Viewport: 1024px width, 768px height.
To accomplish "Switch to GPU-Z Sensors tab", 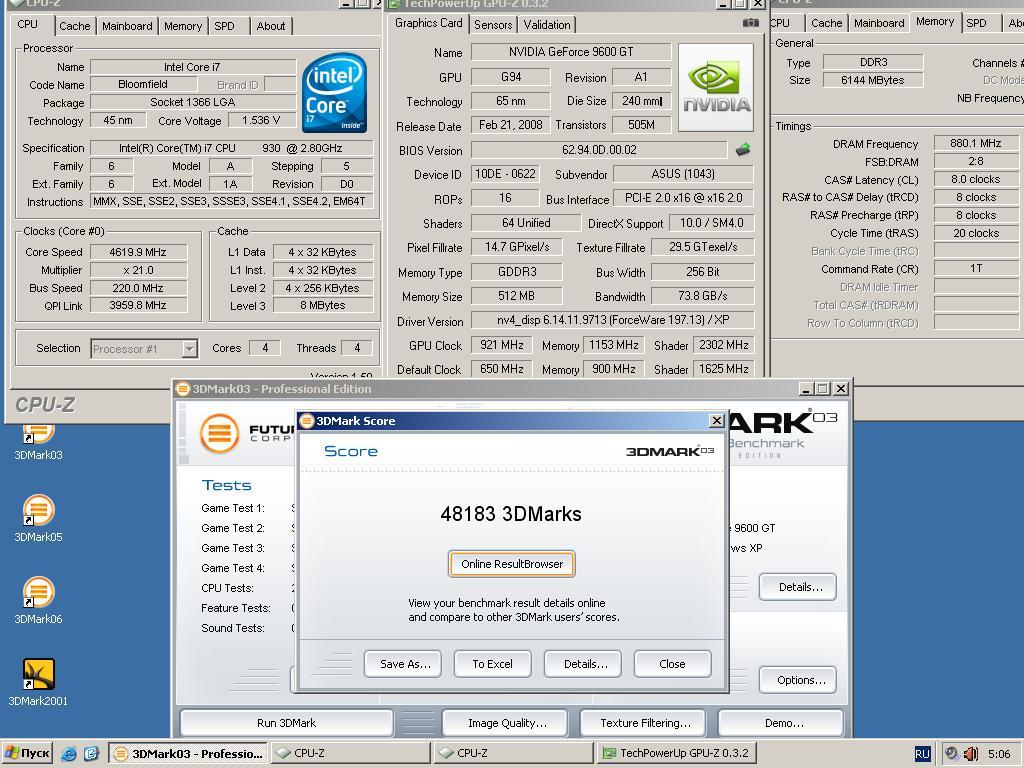I will pyautogui.click(x=492, y=25).
